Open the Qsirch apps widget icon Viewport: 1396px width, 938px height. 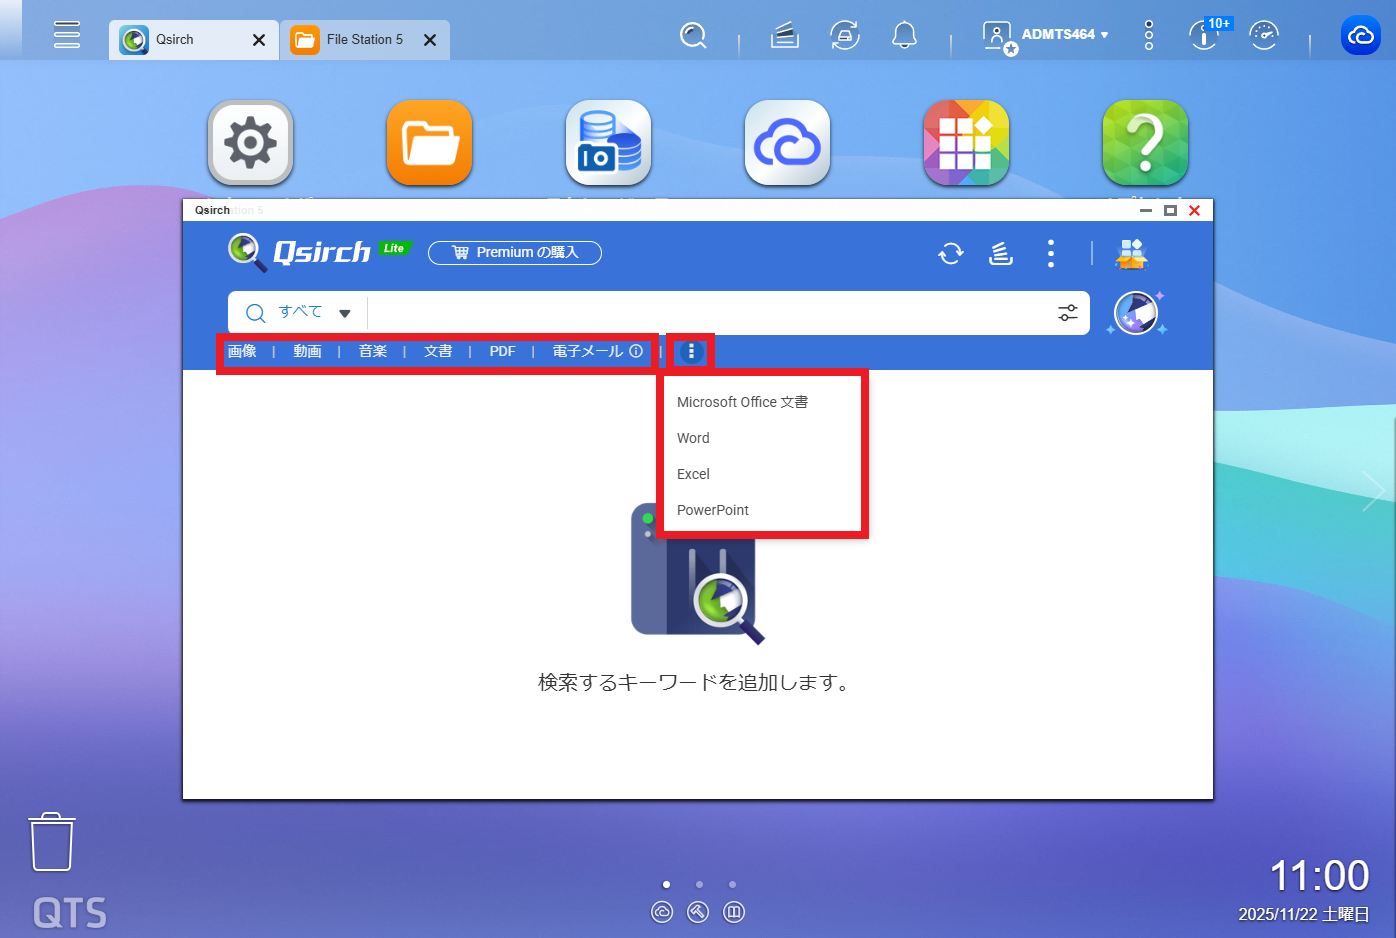pos(1132,254)
